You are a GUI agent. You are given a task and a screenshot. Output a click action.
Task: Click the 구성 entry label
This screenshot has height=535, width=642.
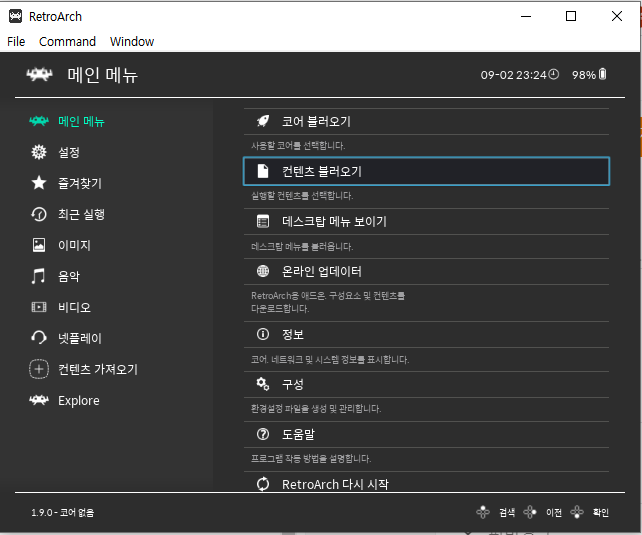tap(293, 384)
